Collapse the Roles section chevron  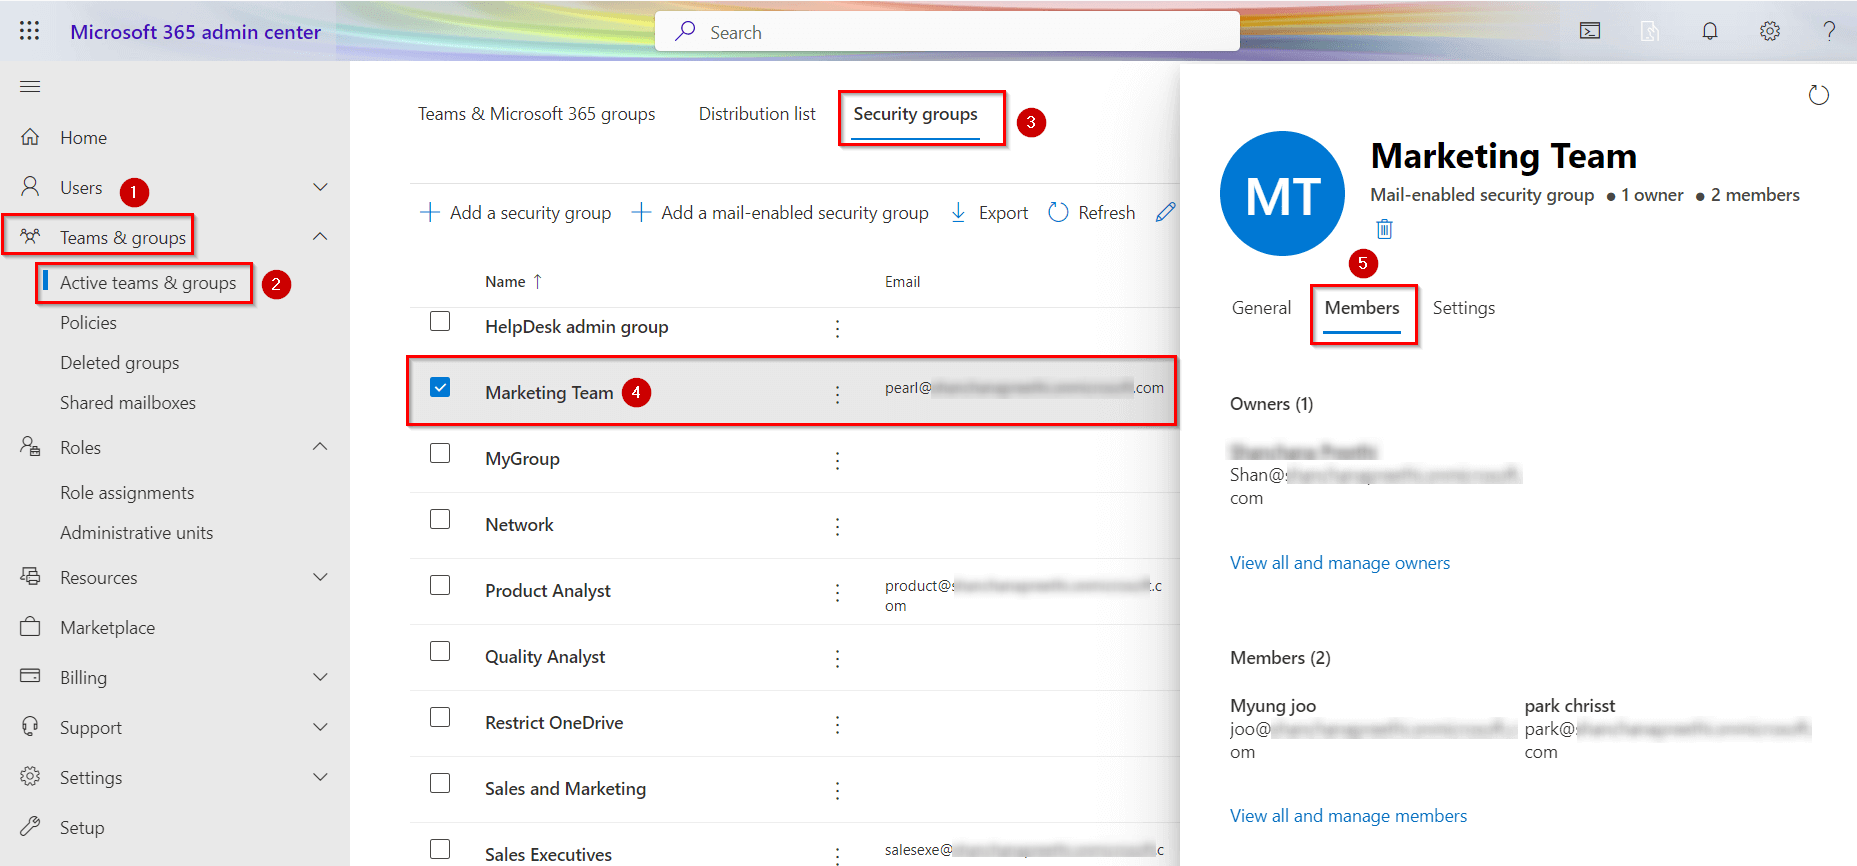click(320, 446)
